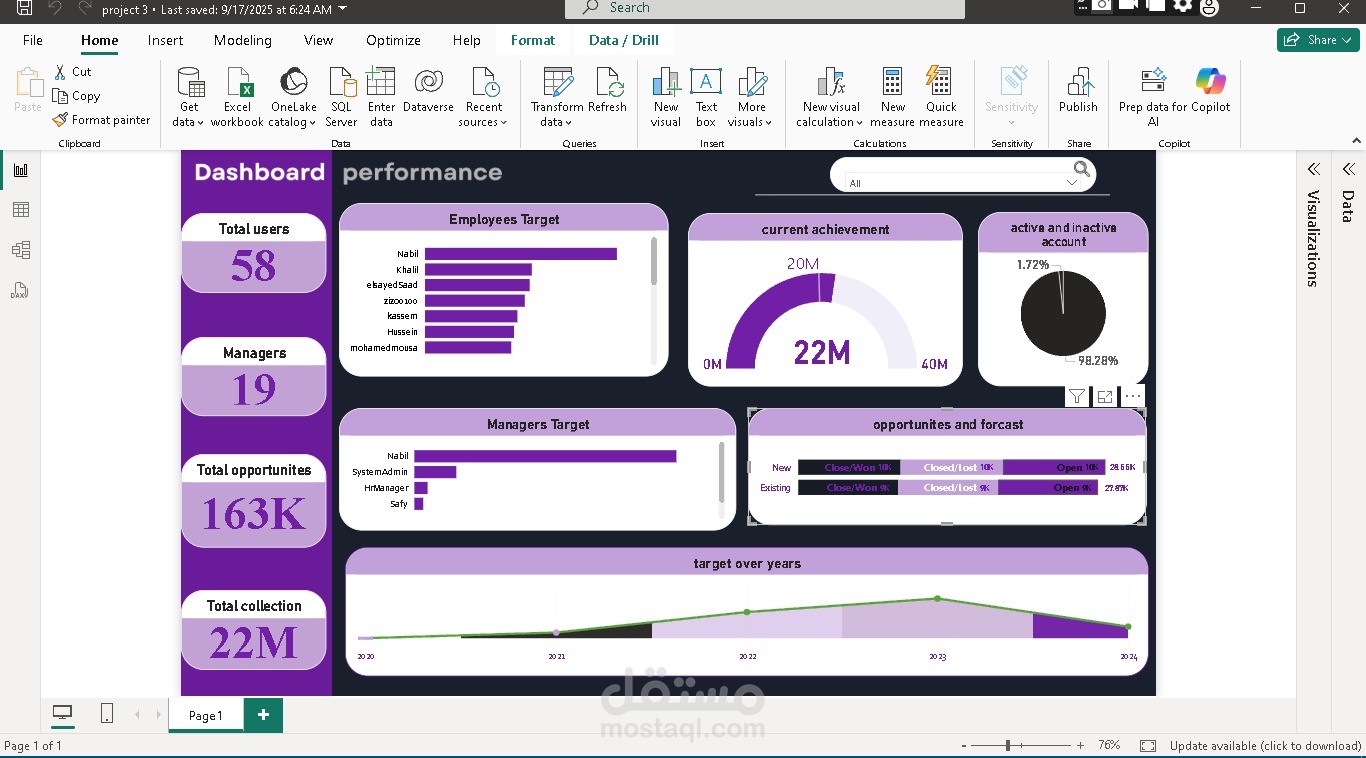Insert a New visual
The width and height of the screenshot is (1366, 758).
pyautogui.click(x=666, y=97)
